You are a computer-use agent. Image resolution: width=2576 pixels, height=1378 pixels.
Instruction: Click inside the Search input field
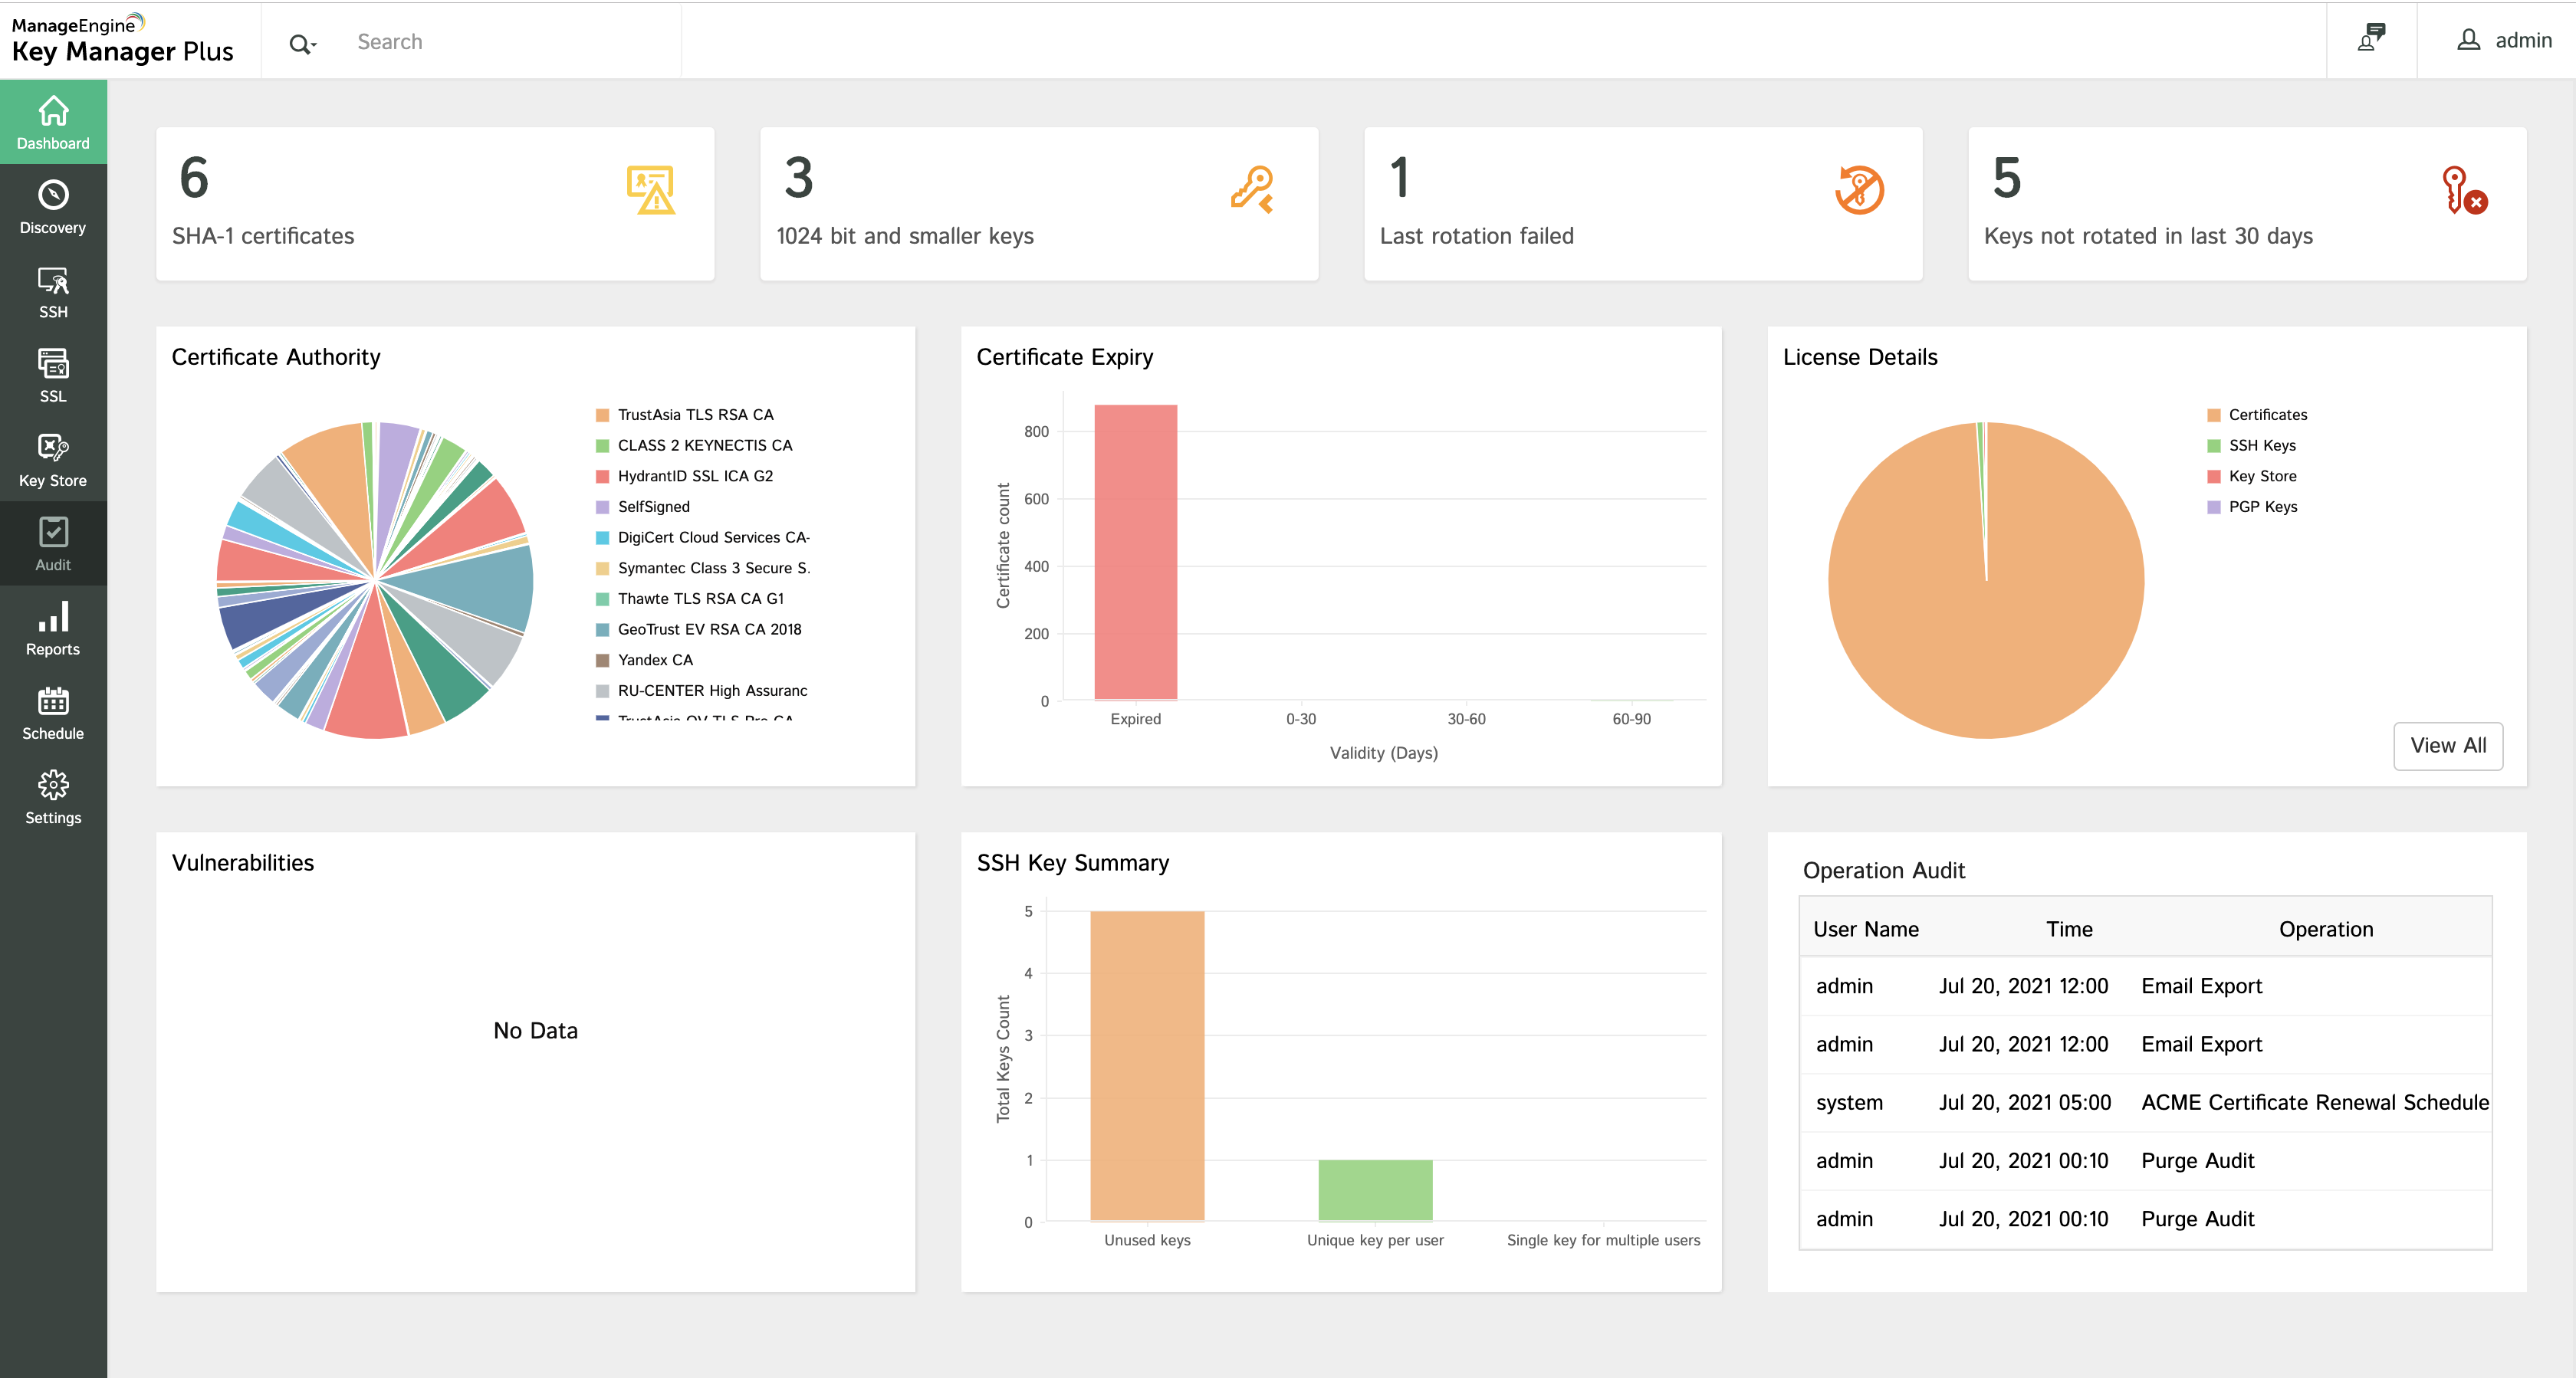pos(480,41)
